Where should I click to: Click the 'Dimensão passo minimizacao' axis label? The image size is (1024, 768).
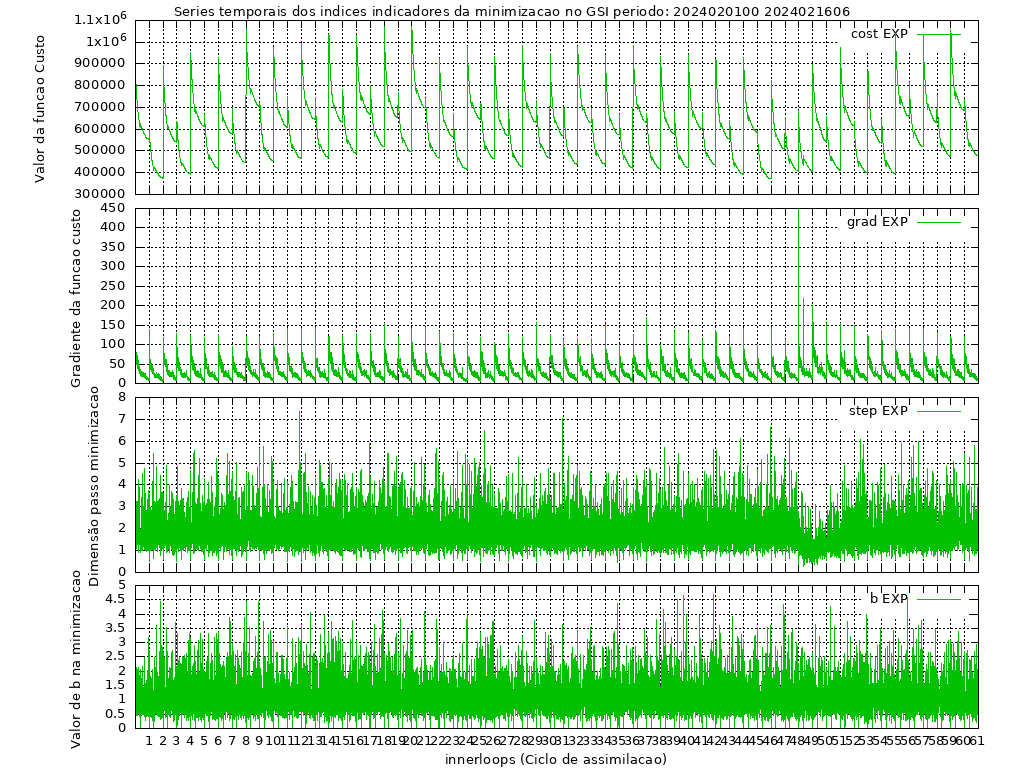[94, 486]
